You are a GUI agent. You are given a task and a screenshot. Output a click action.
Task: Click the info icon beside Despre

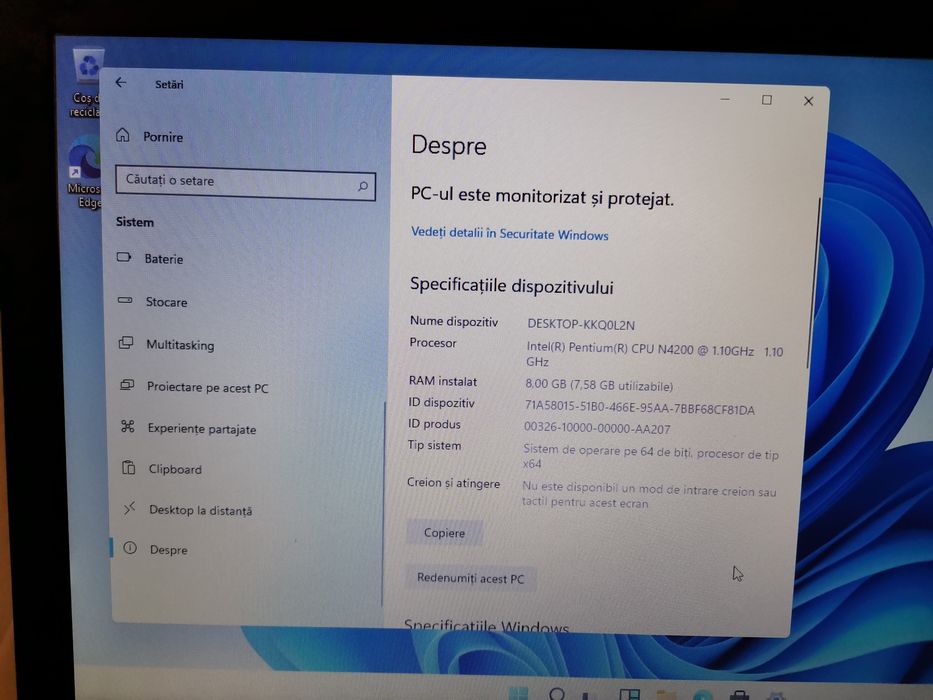tap(130, 548)
